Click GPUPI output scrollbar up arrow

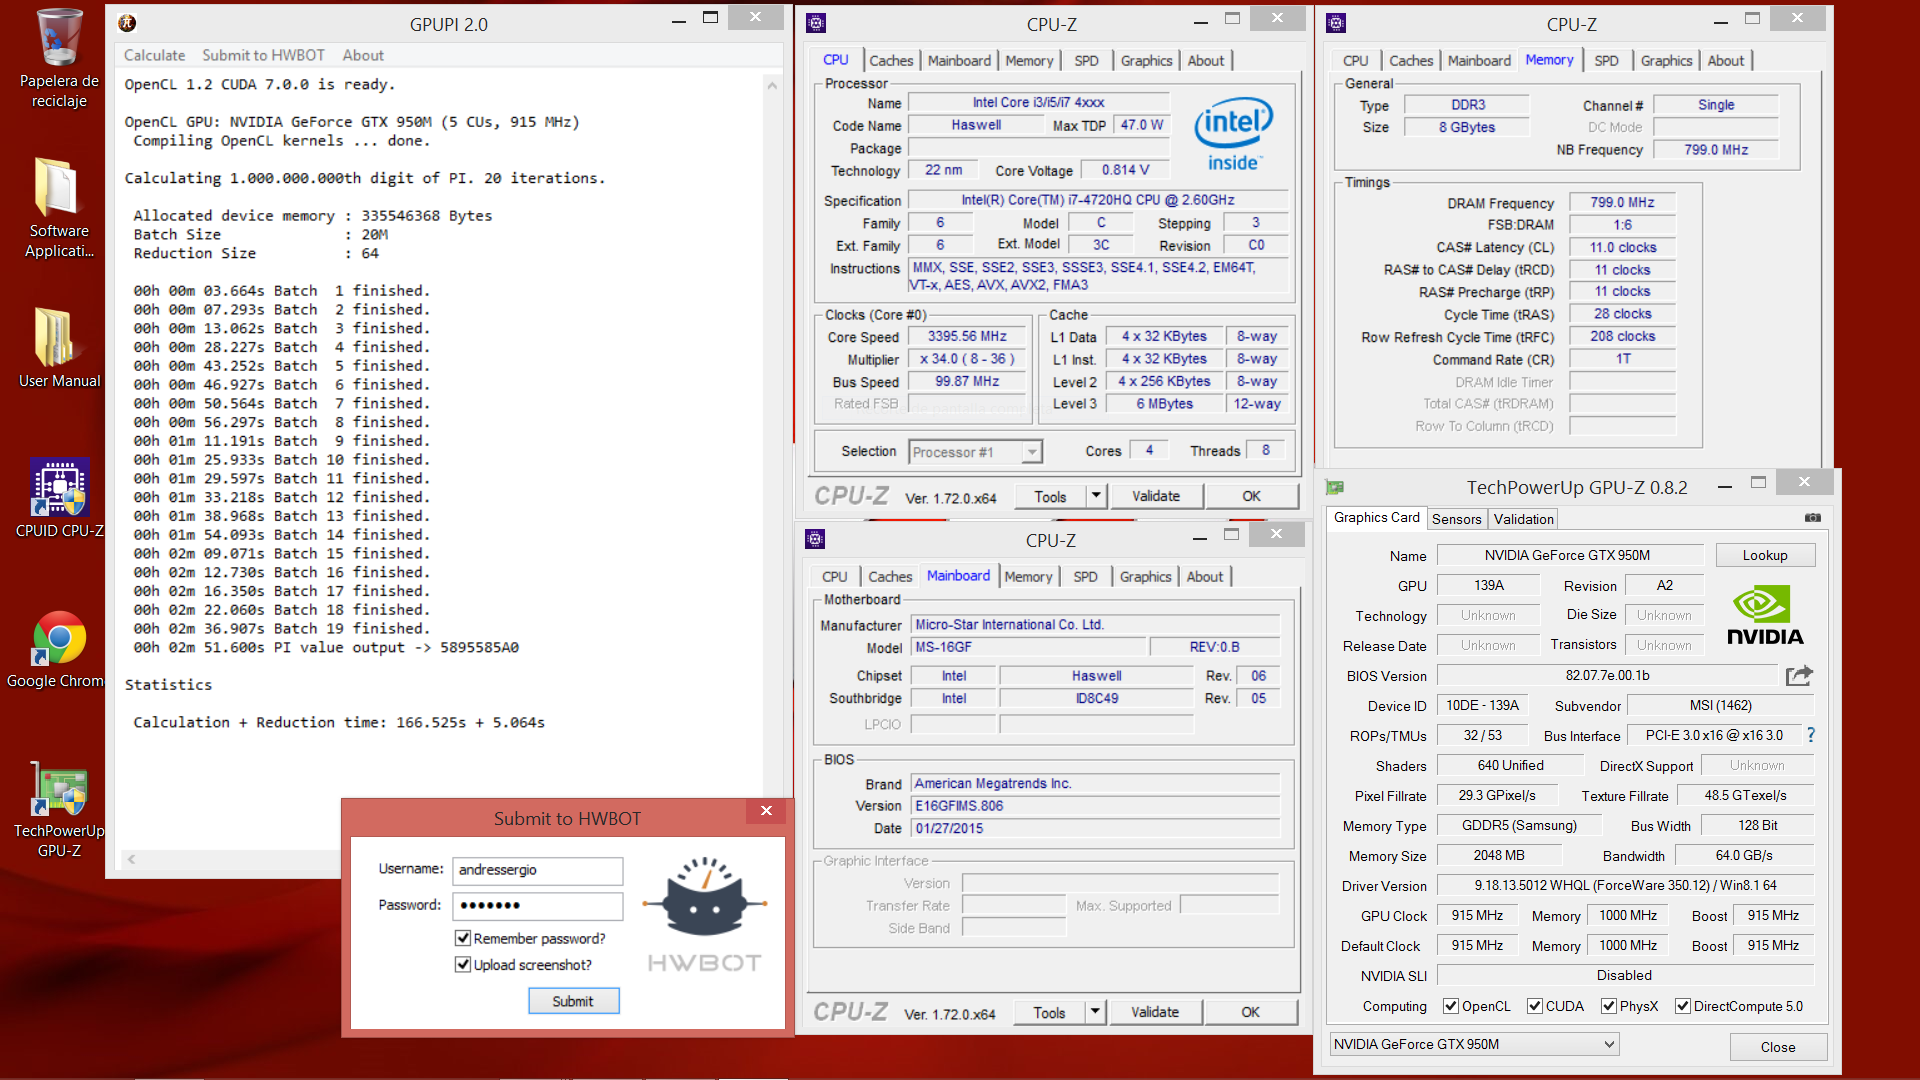pos(772,86)
